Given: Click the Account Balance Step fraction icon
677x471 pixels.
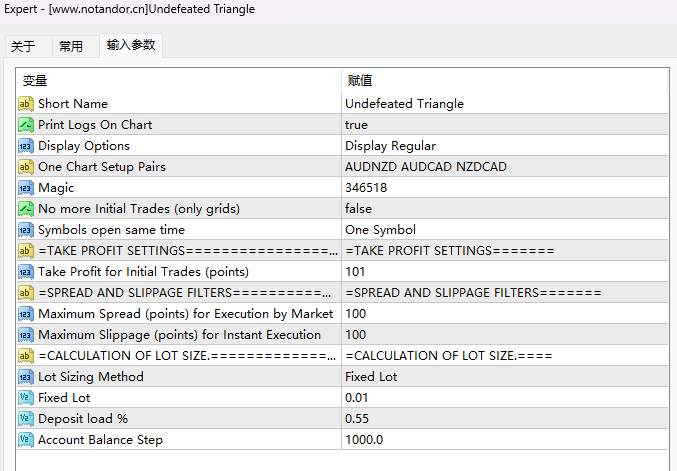Looking at the screenshot, I should coord(26,440).
